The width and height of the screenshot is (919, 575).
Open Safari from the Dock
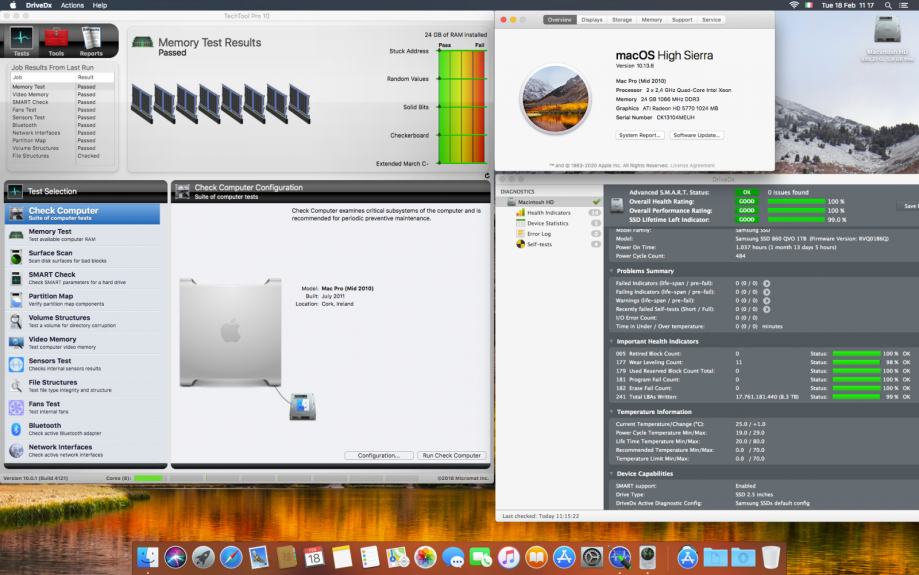point(231,557)
